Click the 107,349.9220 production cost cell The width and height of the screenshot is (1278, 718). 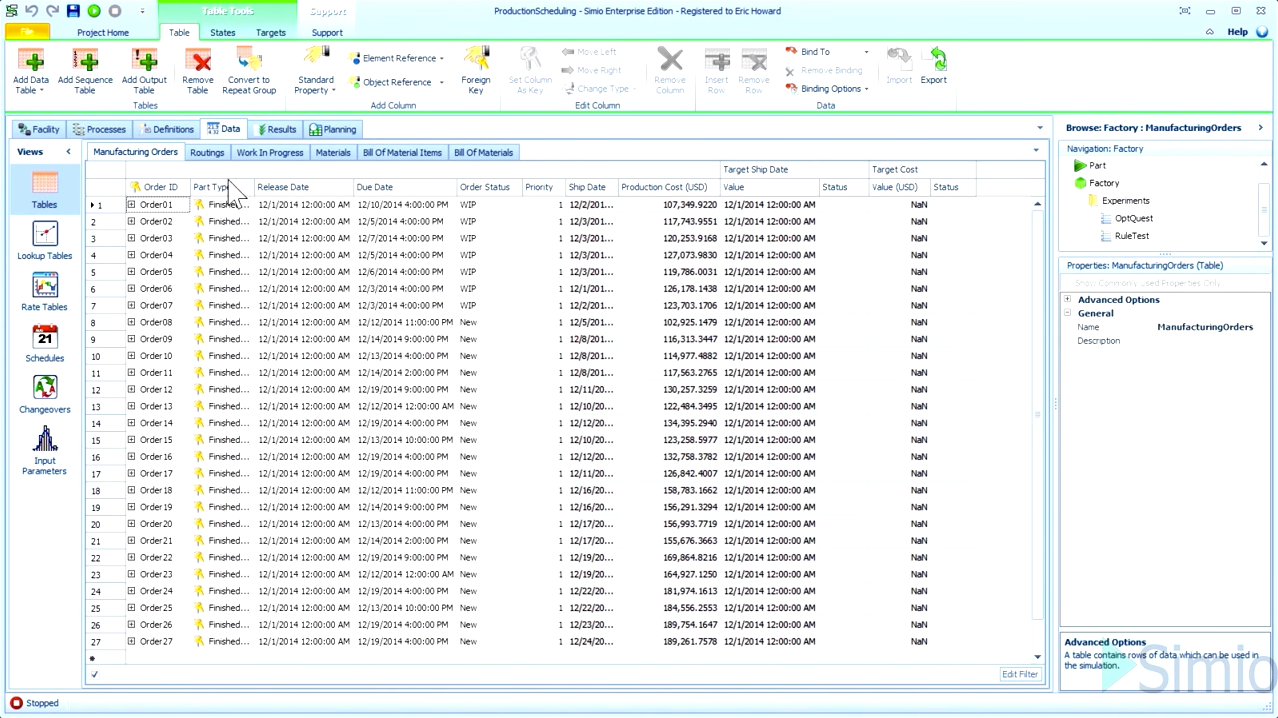pos(669,205)
